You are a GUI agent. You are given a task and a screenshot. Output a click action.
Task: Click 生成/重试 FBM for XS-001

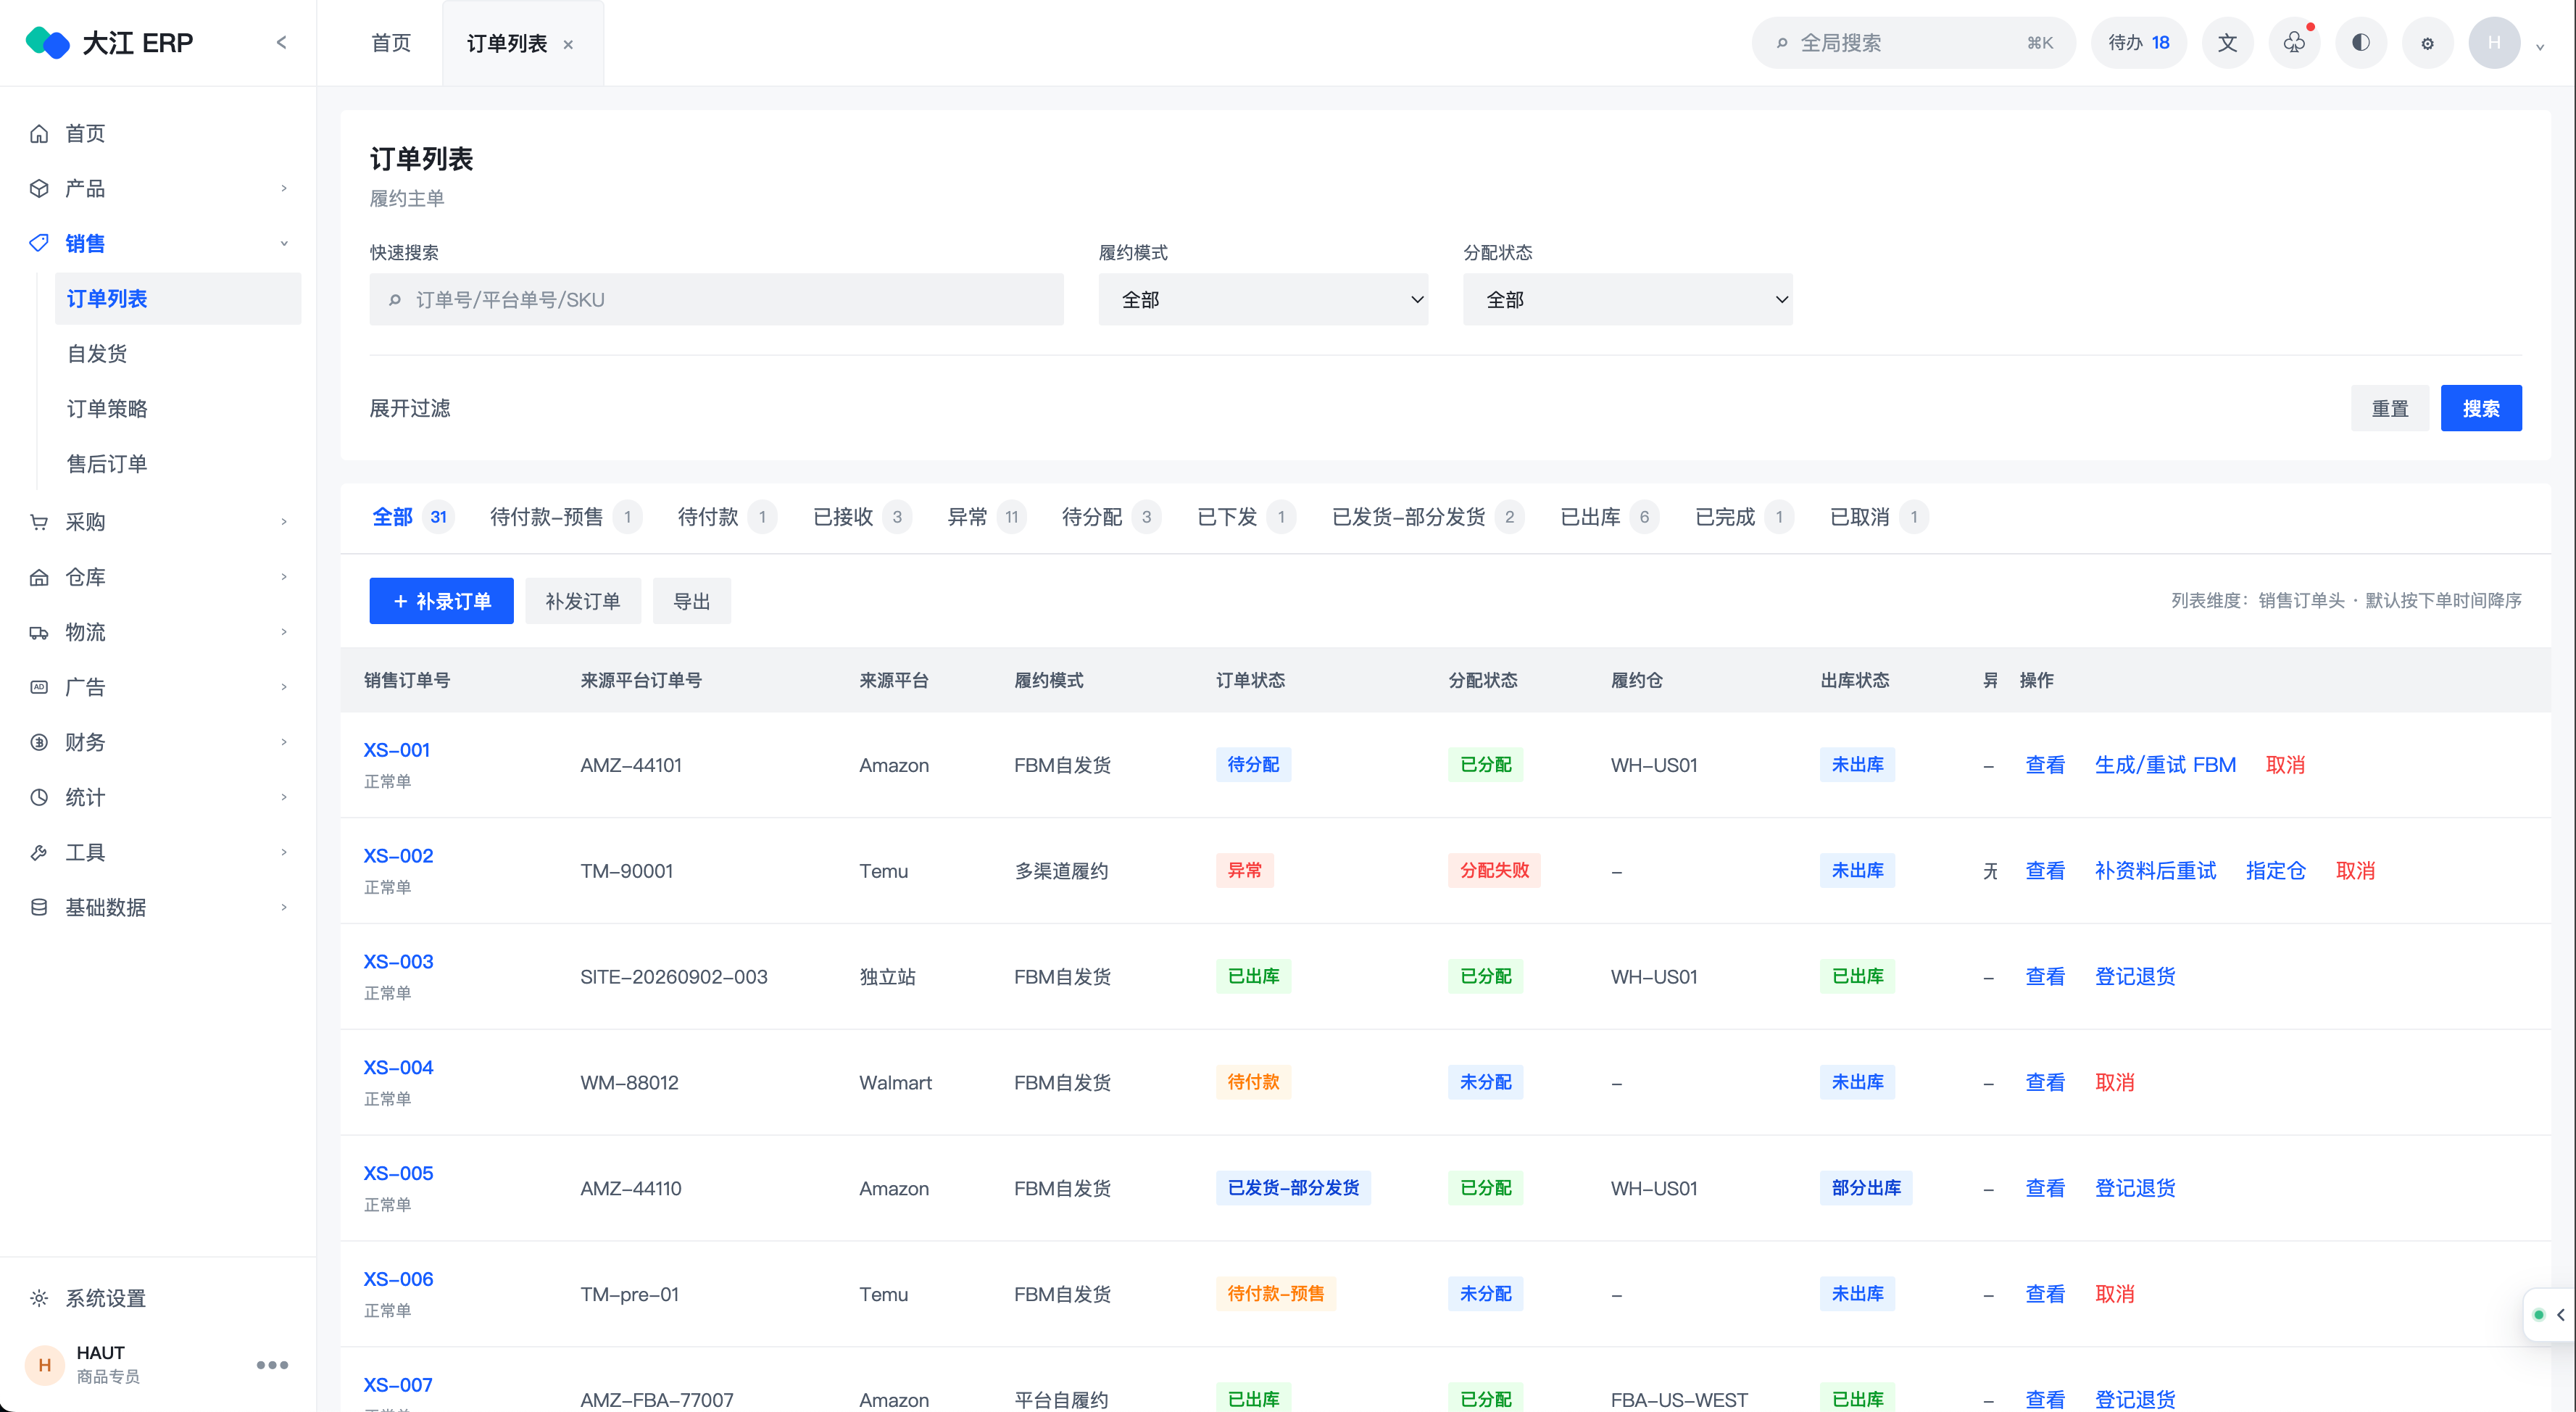(2165, 765)
